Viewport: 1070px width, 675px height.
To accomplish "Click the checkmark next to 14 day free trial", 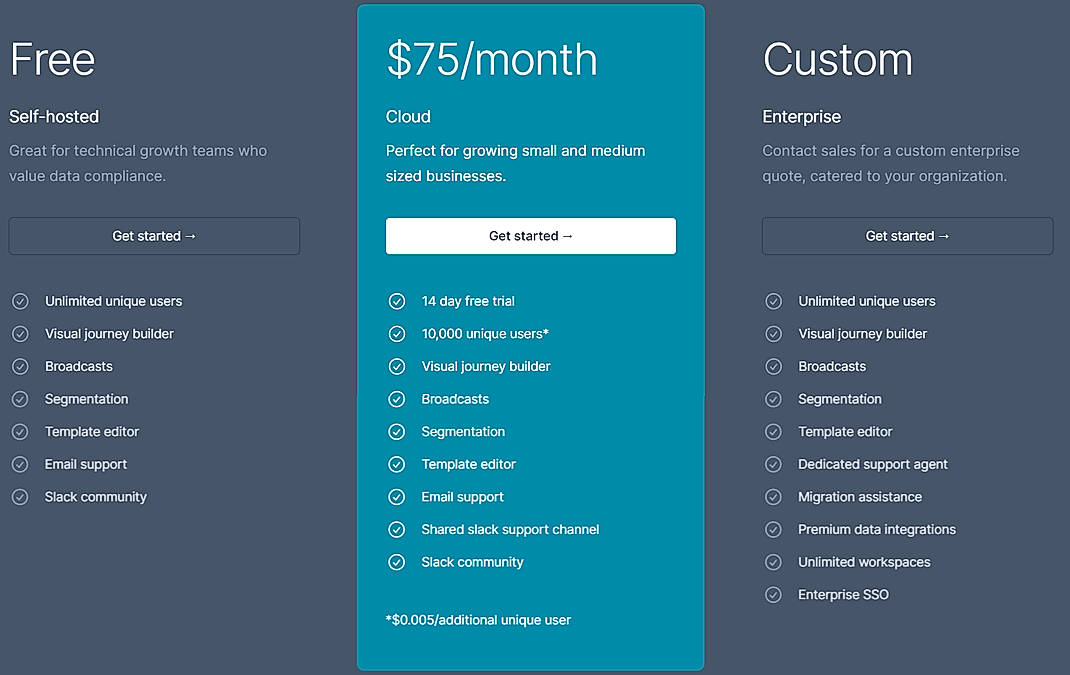I will click(397, 301).
